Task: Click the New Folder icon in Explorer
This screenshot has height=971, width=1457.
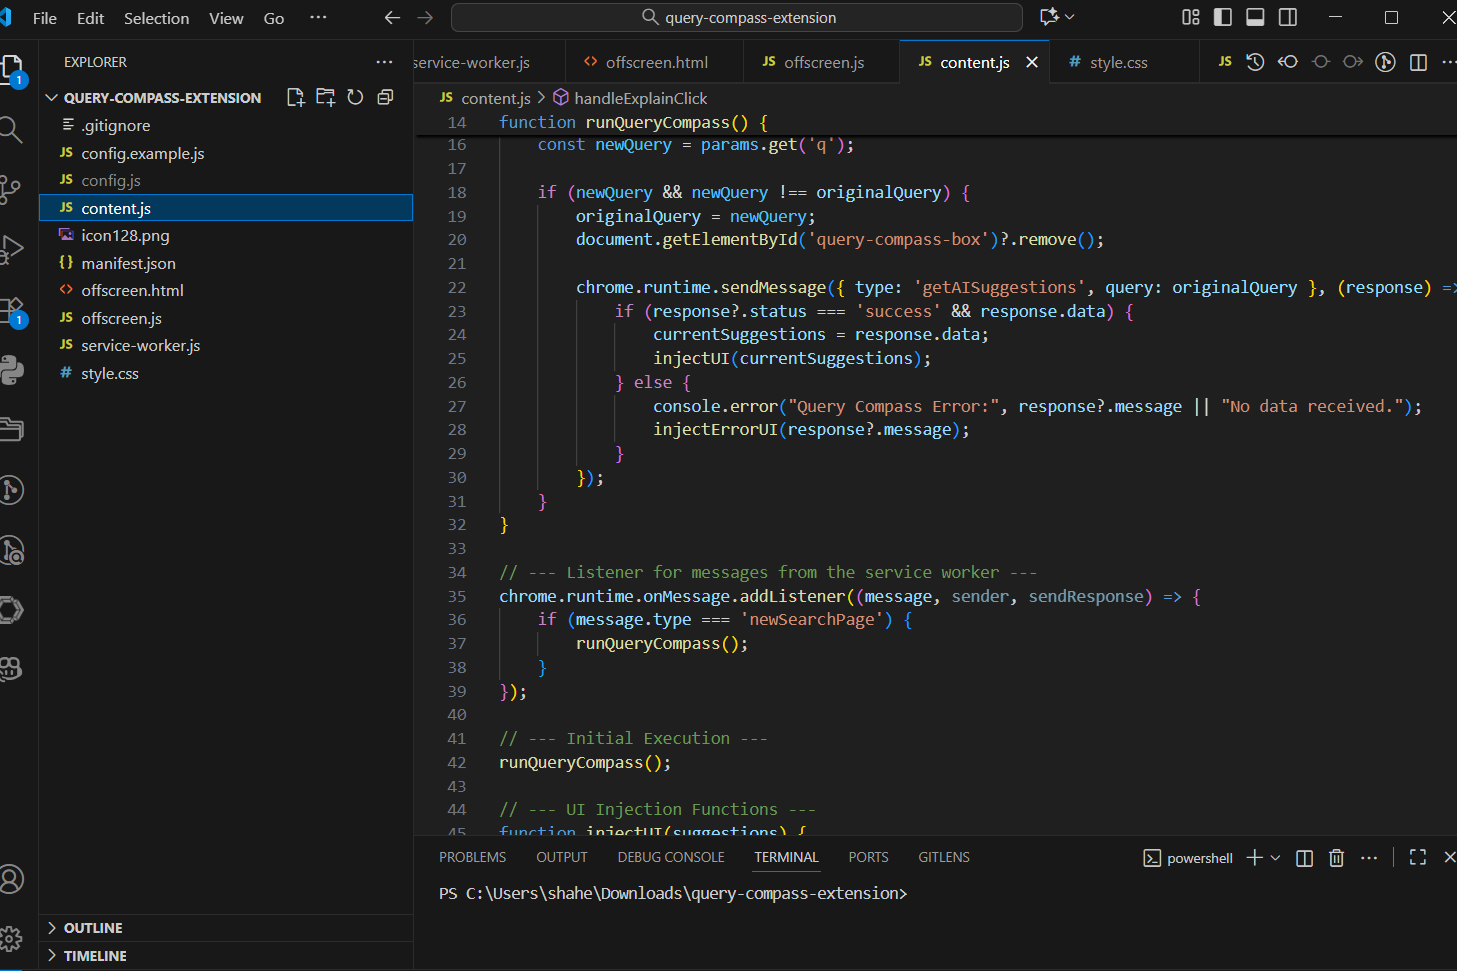Action: [325, 97]
